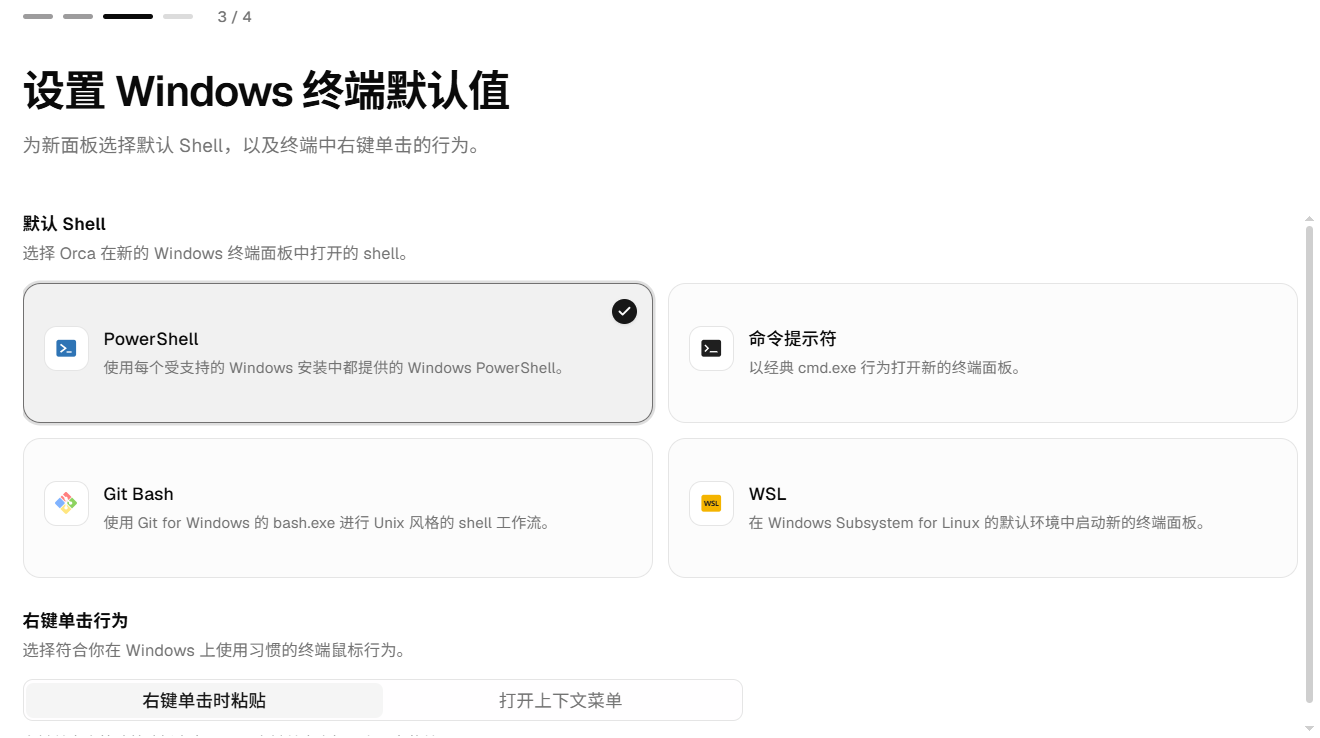Click the second step progress indicator
The height and width of the screenshot is (738, 1320).
78,17
